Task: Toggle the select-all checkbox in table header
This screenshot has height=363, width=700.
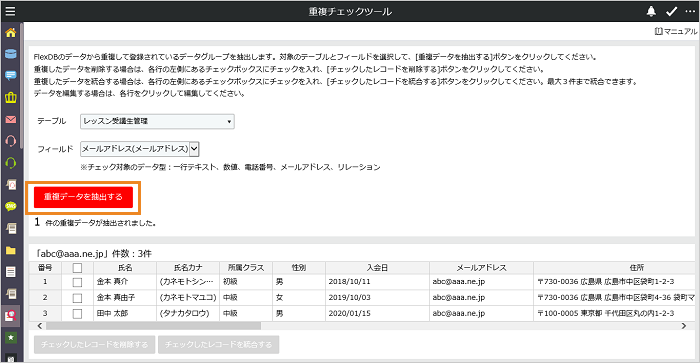Action: [77, 268]
